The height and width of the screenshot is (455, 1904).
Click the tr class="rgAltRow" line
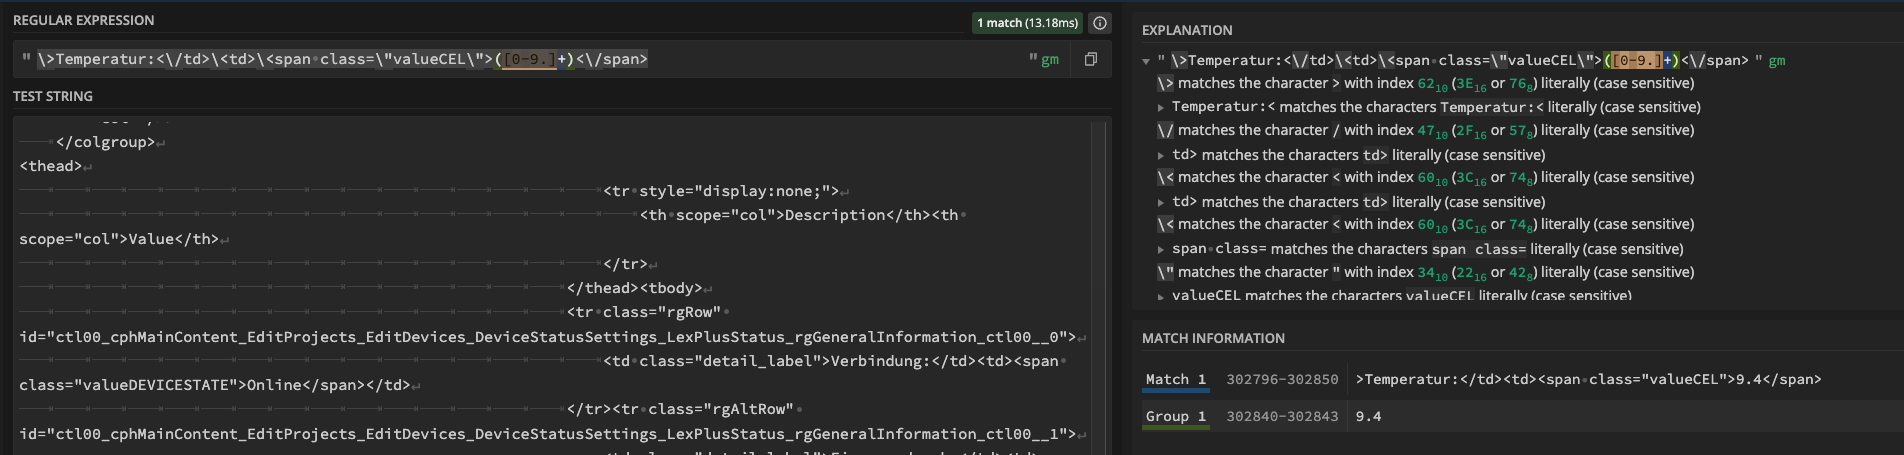coord(680,409)
